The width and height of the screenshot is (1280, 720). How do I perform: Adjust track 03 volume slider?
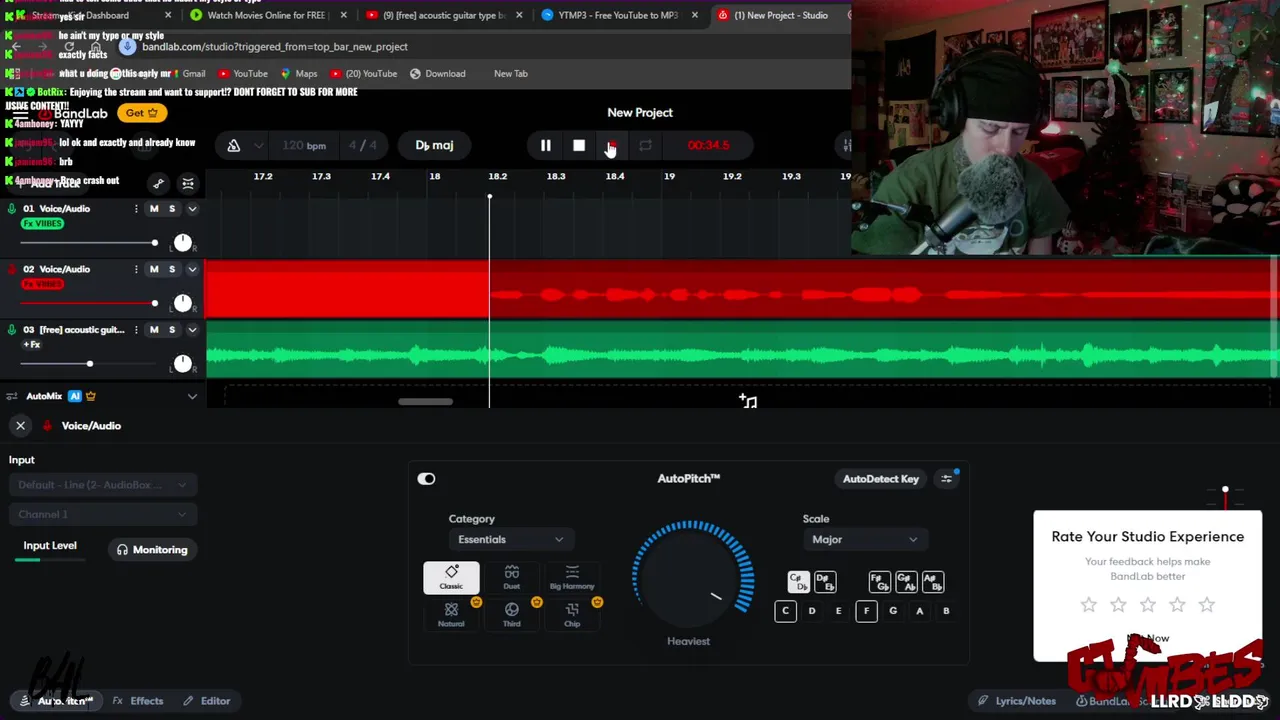pyautogui.click(x=88, y=364)
